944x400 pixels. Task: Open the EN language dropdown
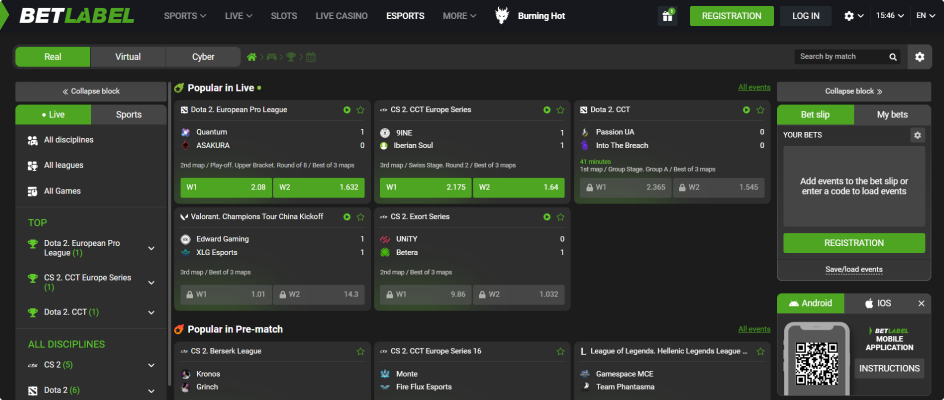tap(925, 16)
